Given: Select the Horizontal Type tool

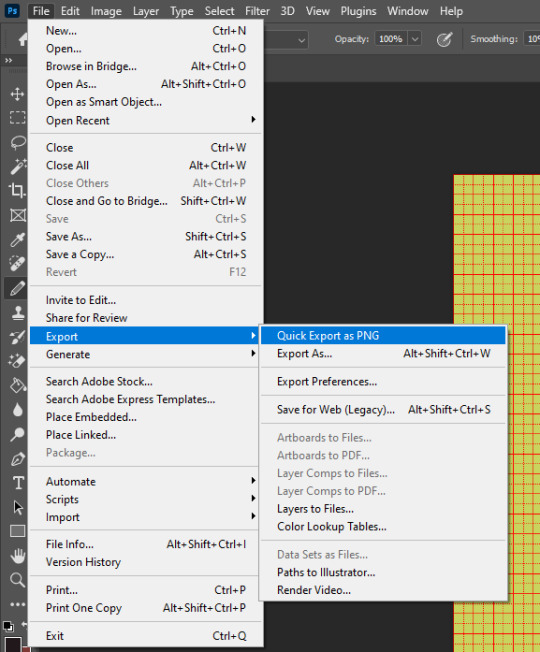Looking at the screenshot, I should [x=18, y=483].
